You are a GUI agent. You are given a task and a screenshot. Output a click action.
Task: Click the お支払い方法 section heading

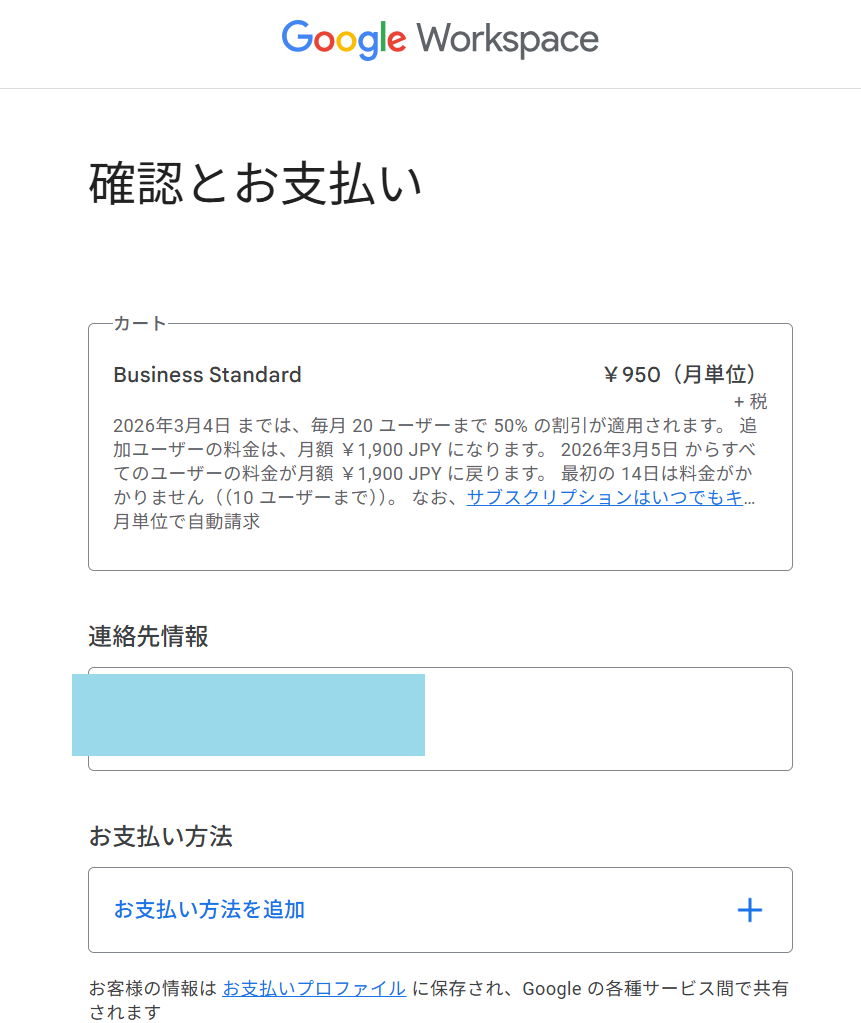(160, 836)
